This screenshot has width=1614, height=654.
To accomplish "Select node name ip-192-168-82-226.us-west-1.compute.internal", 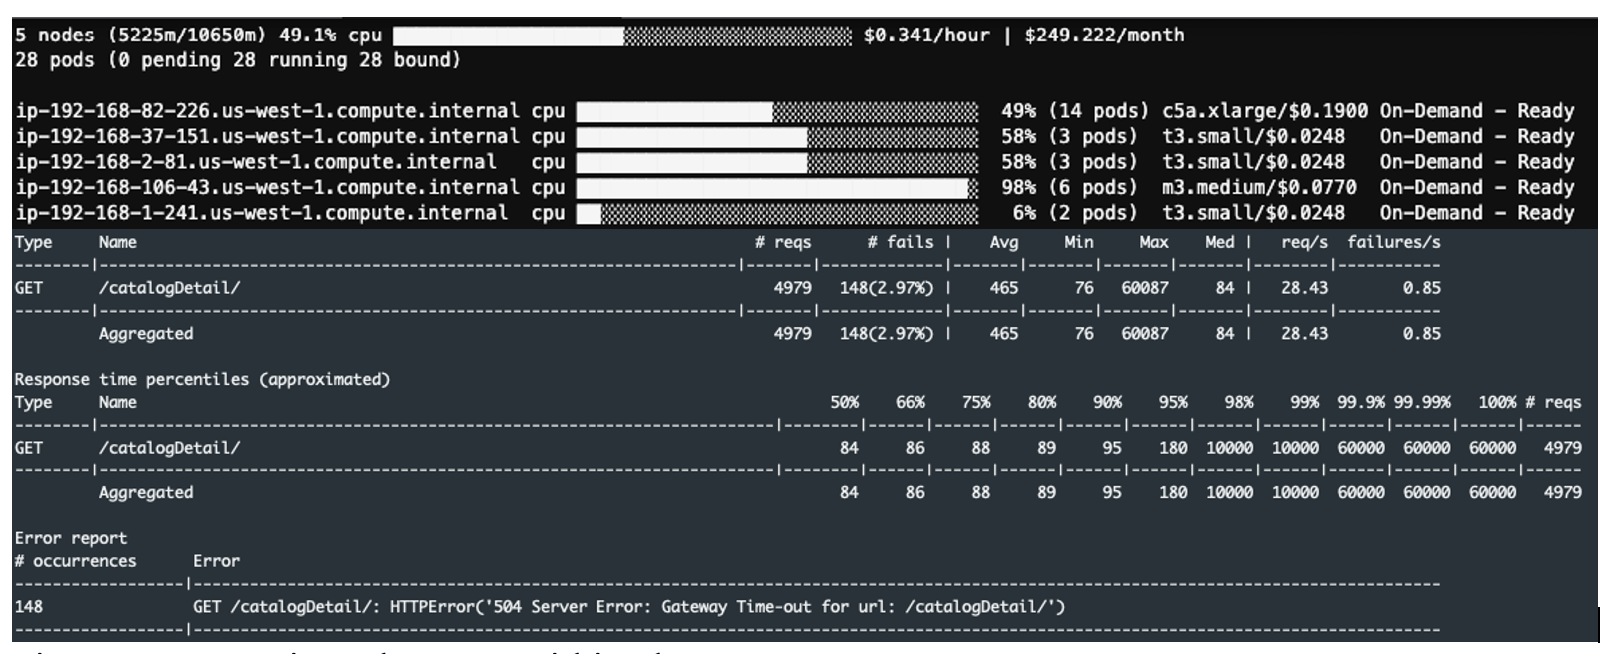I will click(x=267, y=111).
